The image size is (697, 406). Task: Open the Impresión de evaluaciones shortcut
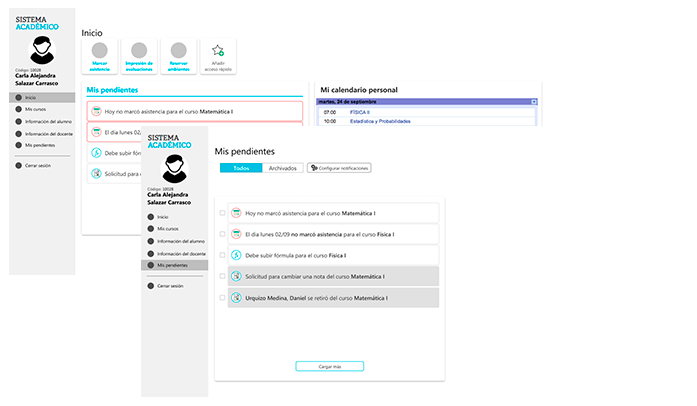click(x=139, y=51)
